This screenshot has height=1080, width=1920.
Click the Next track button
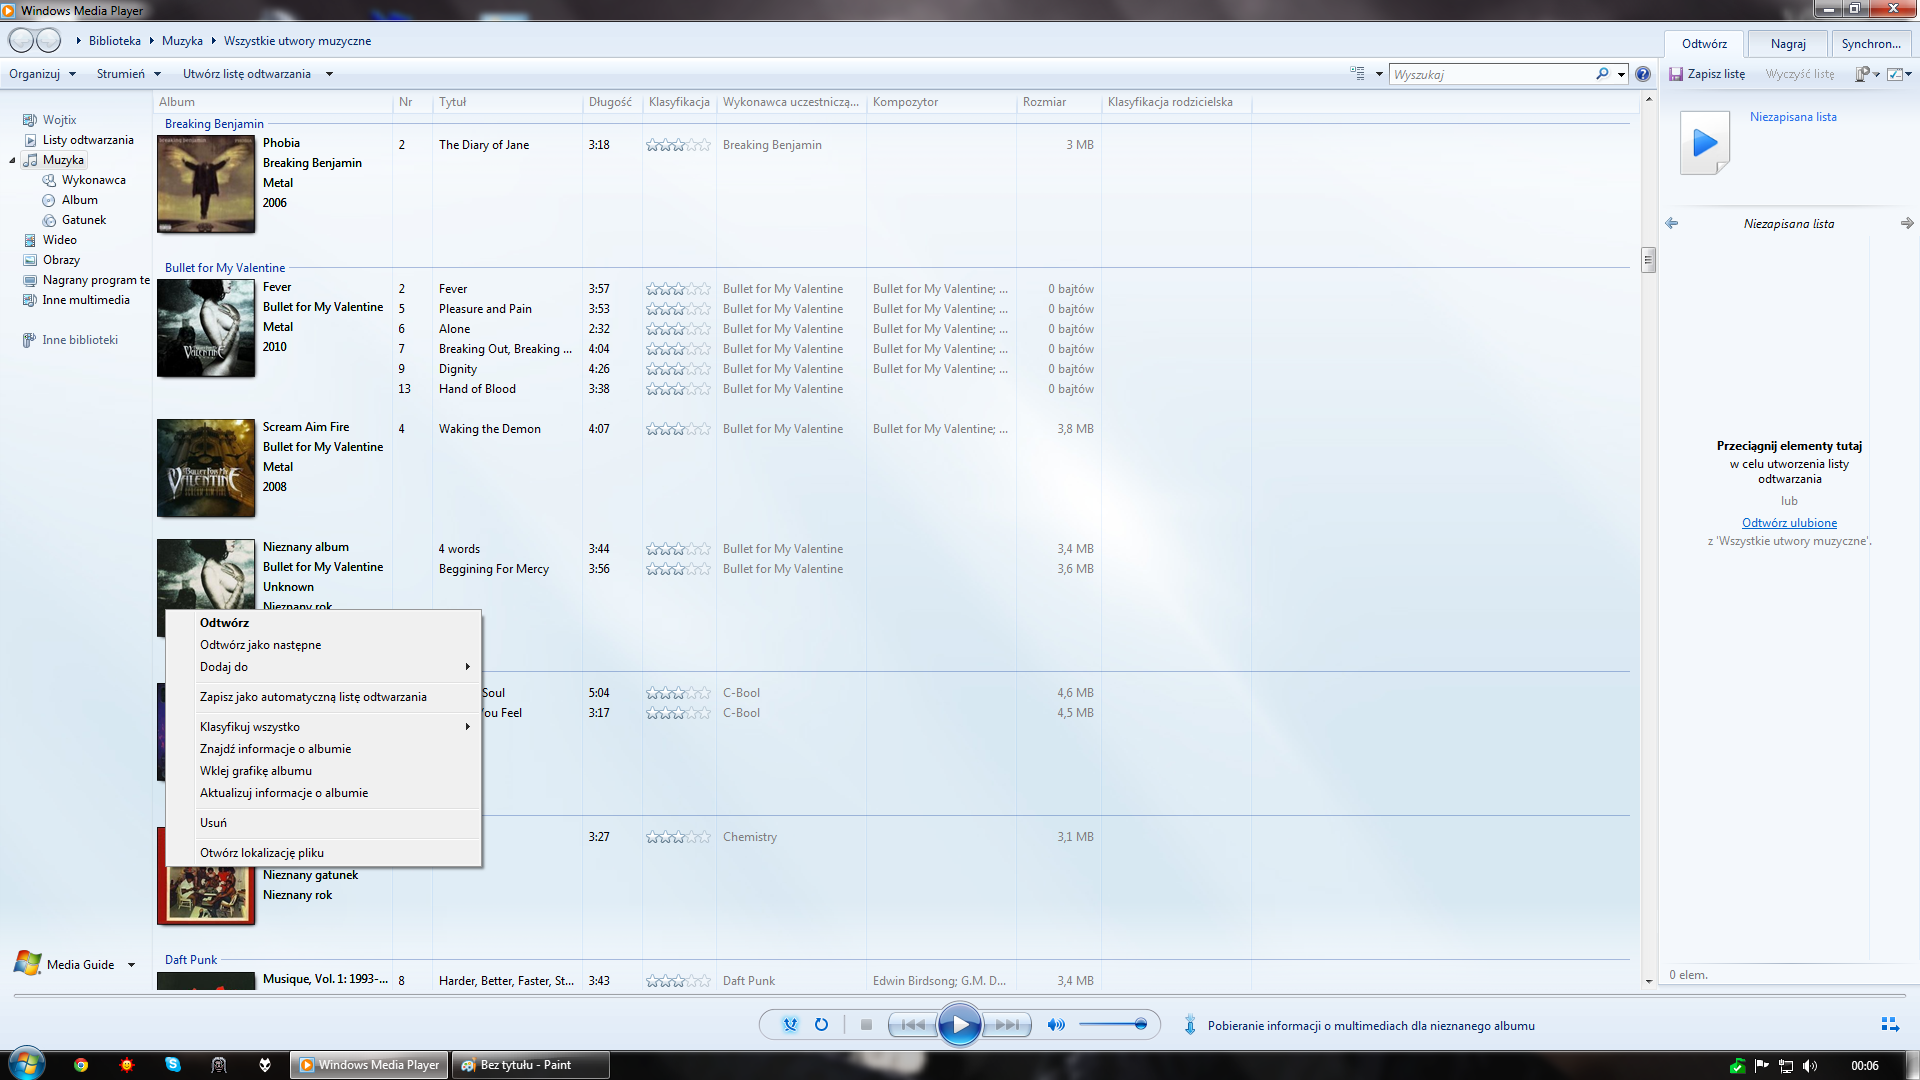(x=1007, y=1025)
